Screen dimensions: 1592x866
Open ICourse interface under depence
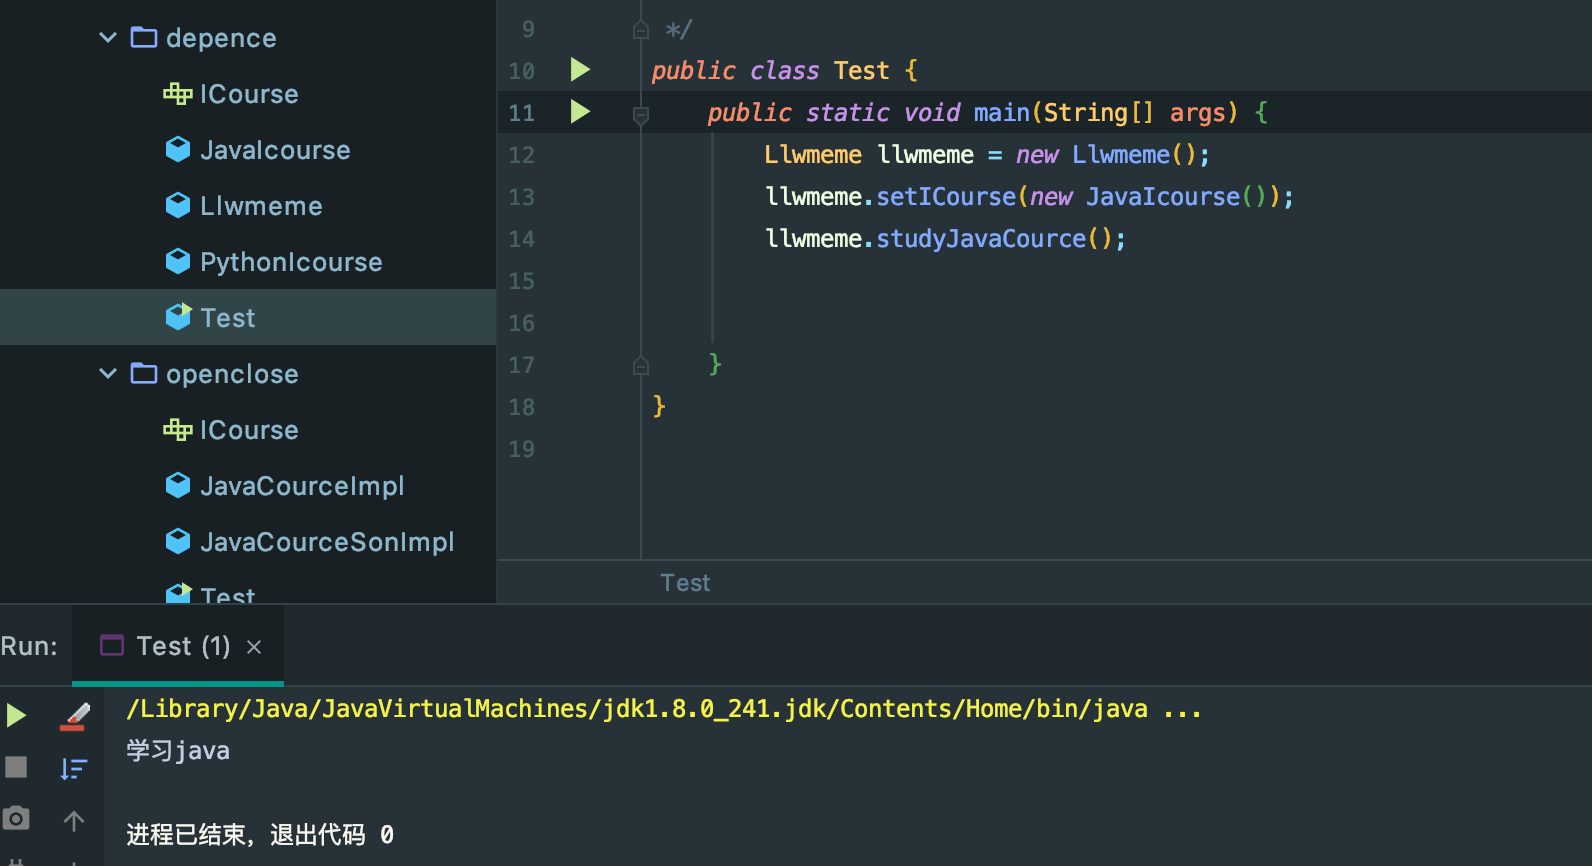[249, 94]
